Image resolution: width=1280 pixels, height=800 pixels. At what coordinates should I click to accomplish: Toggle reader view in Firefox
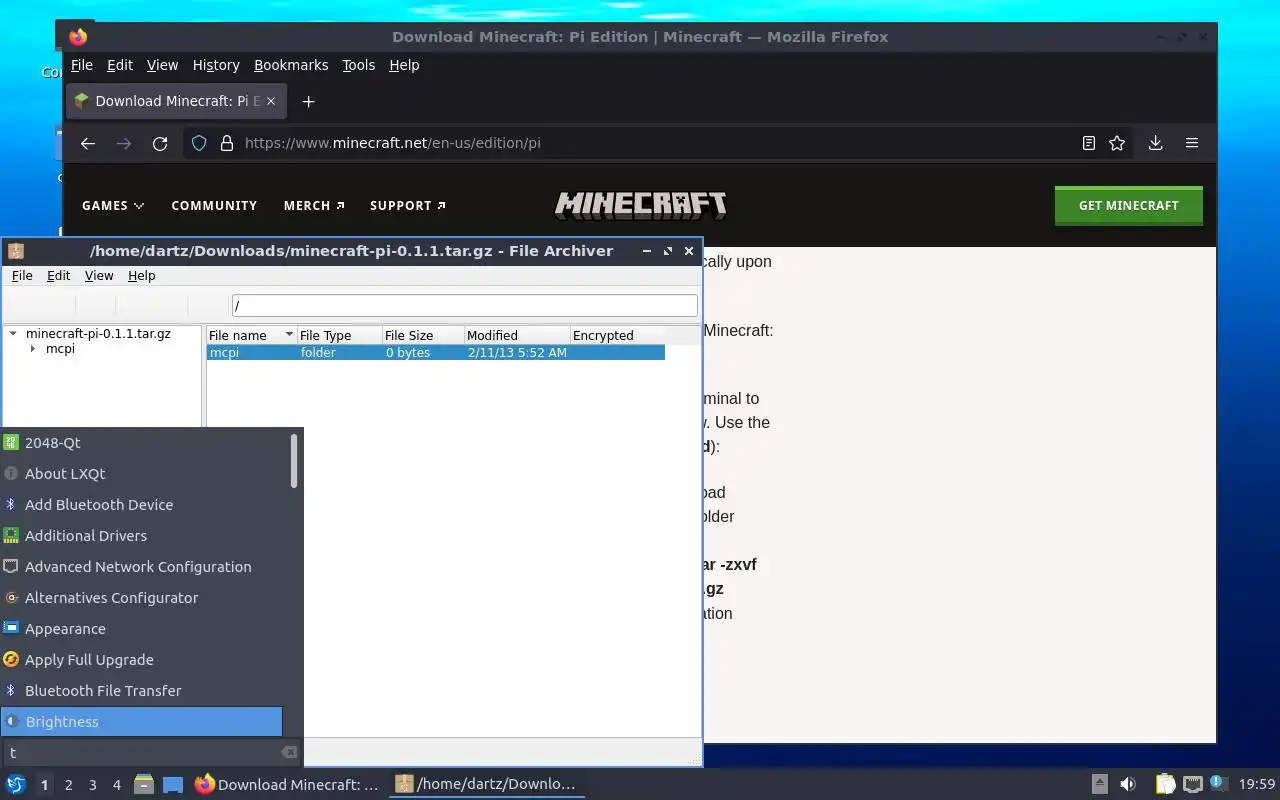1089,143
